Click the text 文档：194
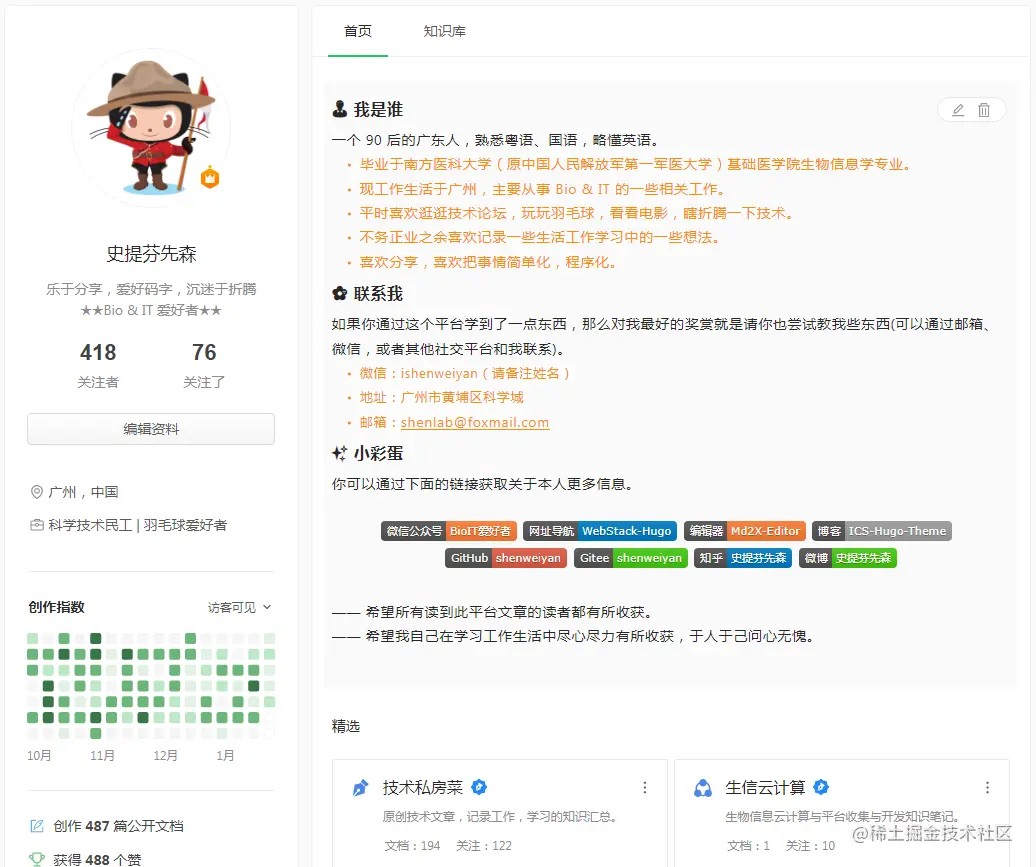Image resolution: width=1036 pixels, height=867 pixels. click(412, 845)
